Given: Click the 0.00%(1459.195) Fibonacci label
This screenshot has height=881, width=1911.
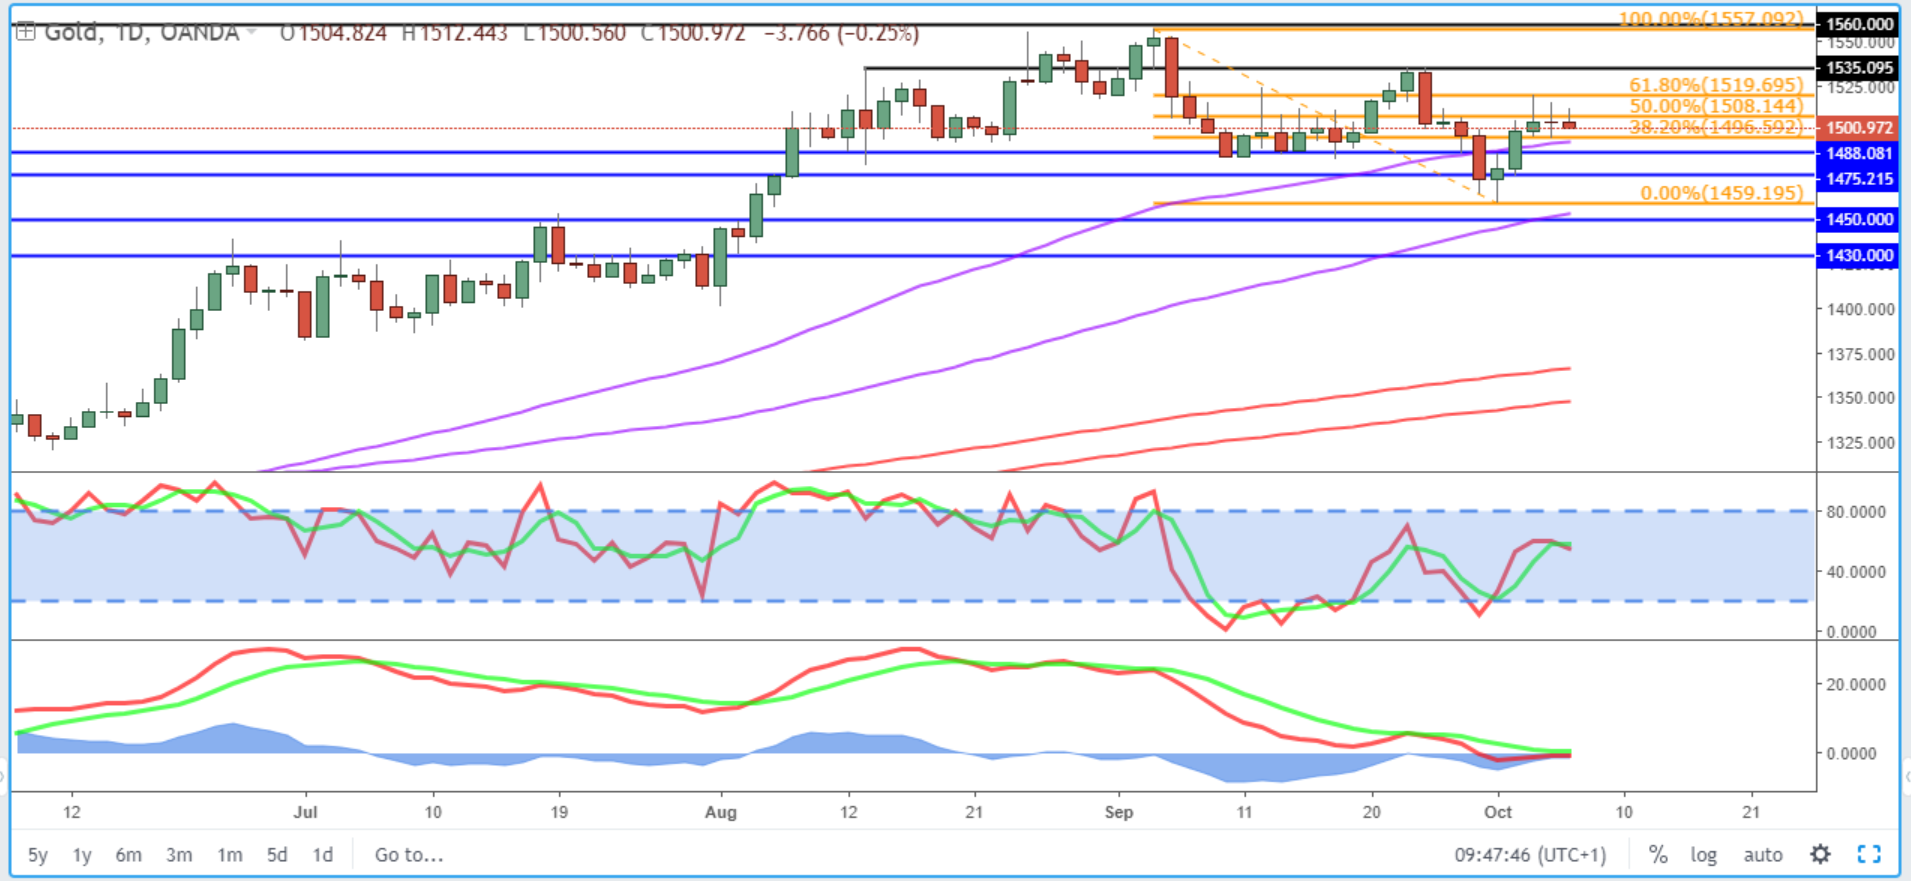Looking at the screenshot, I should pyautogui.click(x=1721, y=192).
